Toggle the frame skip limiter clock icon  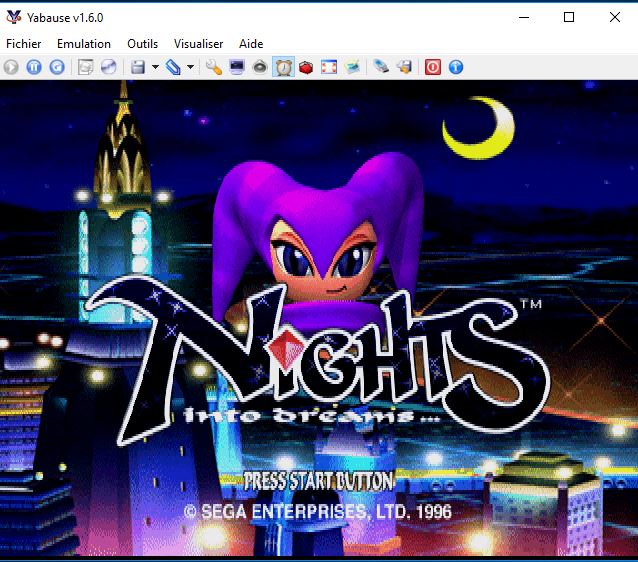[283, 67]
